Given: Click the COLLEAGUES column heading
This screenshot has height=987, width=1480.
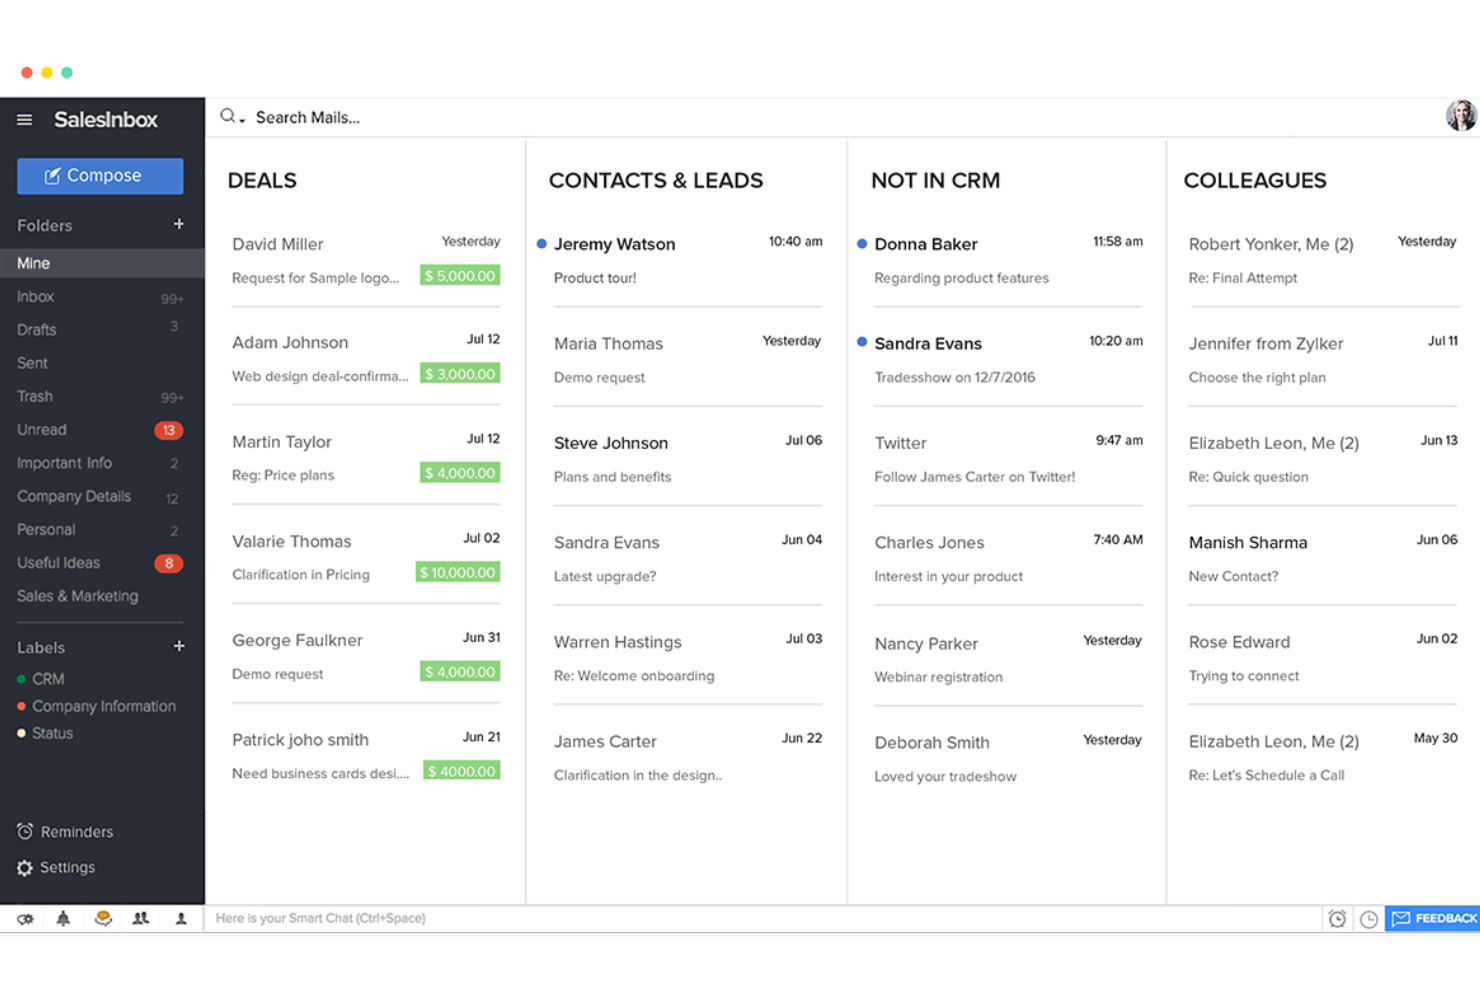Looking at the screenshot, I should pos(1255,181).
